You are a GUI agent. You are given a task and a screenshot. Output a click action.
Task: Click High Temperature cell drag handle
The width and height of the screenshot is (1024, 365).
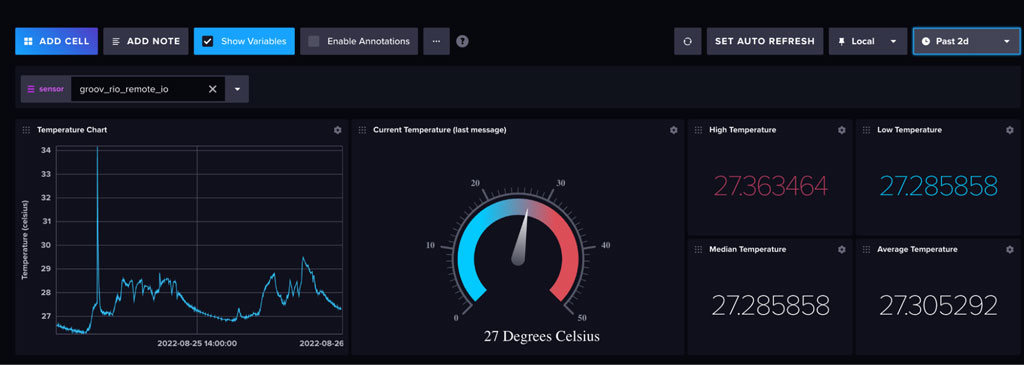click(x=699, y=130)
